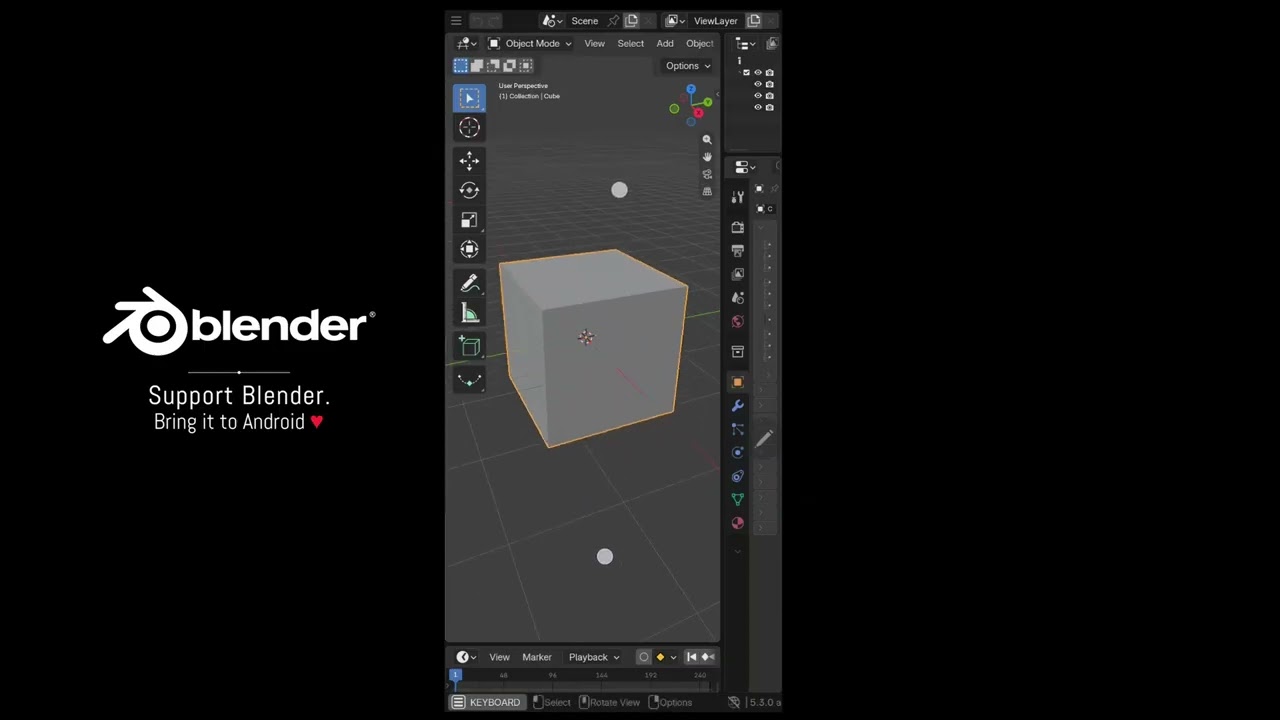This screenshot has width=1280, height=720.
Task: Activate the 3D Cursor tool
Action: pyautogui.click(x=469, y=128)
